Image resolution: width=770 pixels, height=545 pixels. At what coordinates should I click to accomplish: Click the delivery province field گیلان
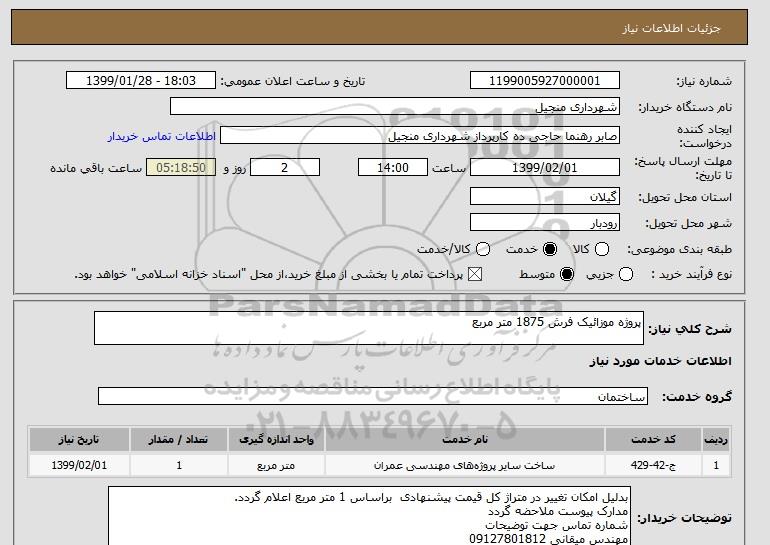pyautogui.click(x=545, y=196)
